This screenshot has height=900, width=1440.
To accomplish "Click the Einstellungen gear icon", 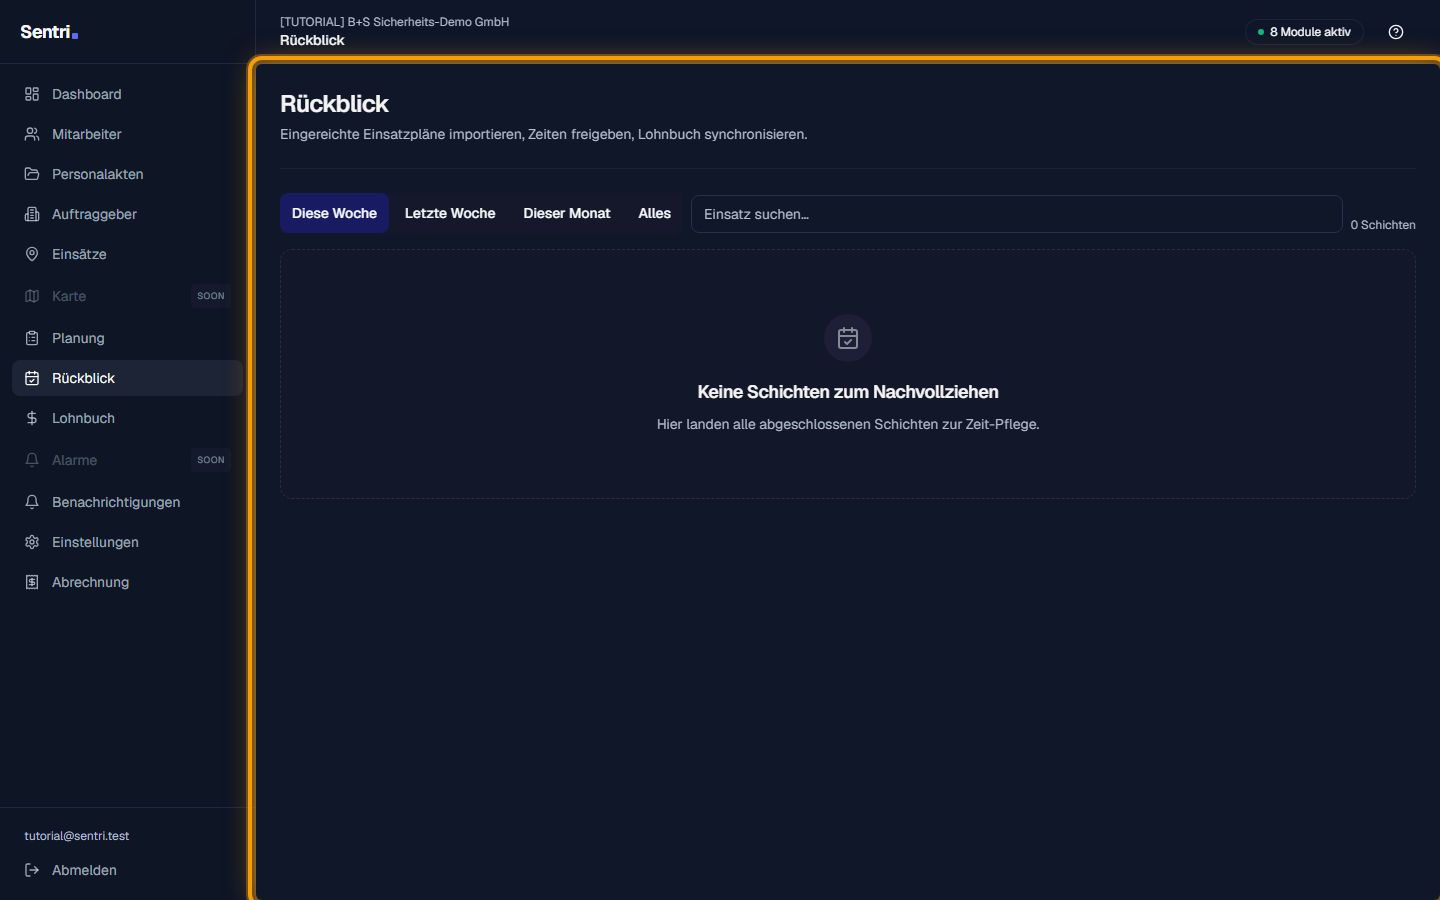I will 32,542.
